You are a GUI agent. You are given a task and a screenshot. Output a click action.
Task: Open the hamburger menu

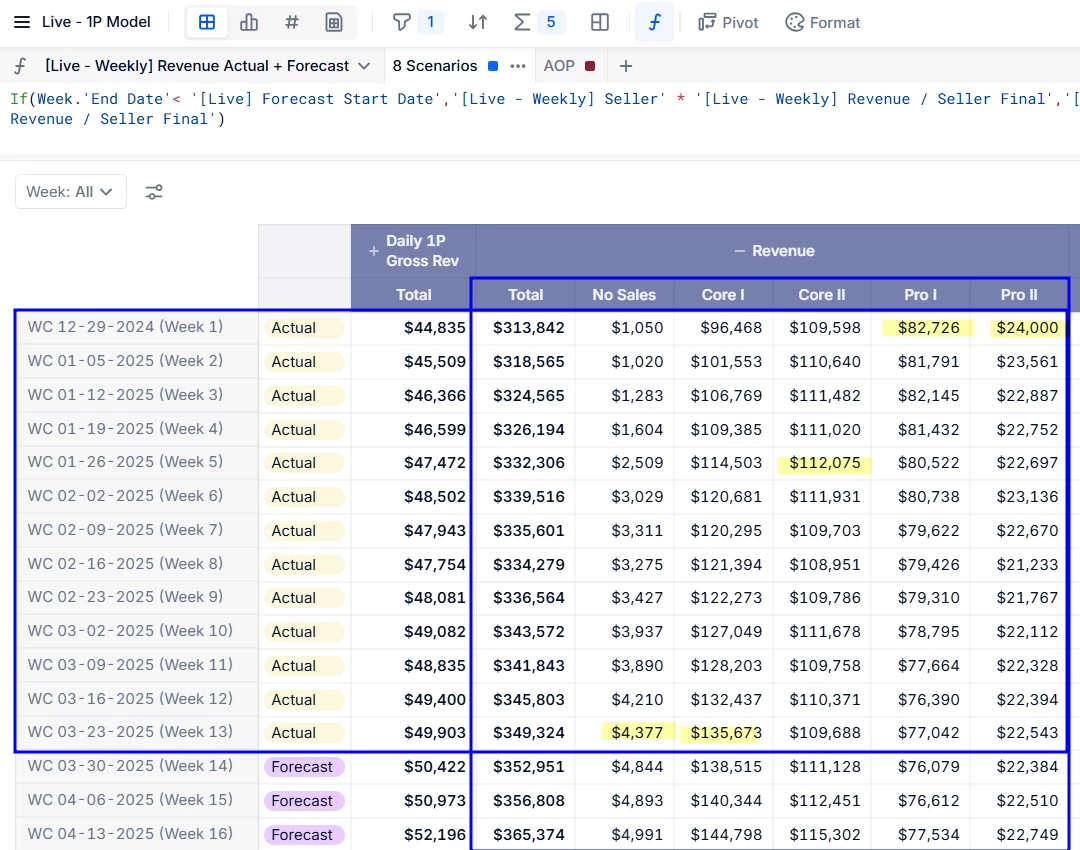coord(22,22)
